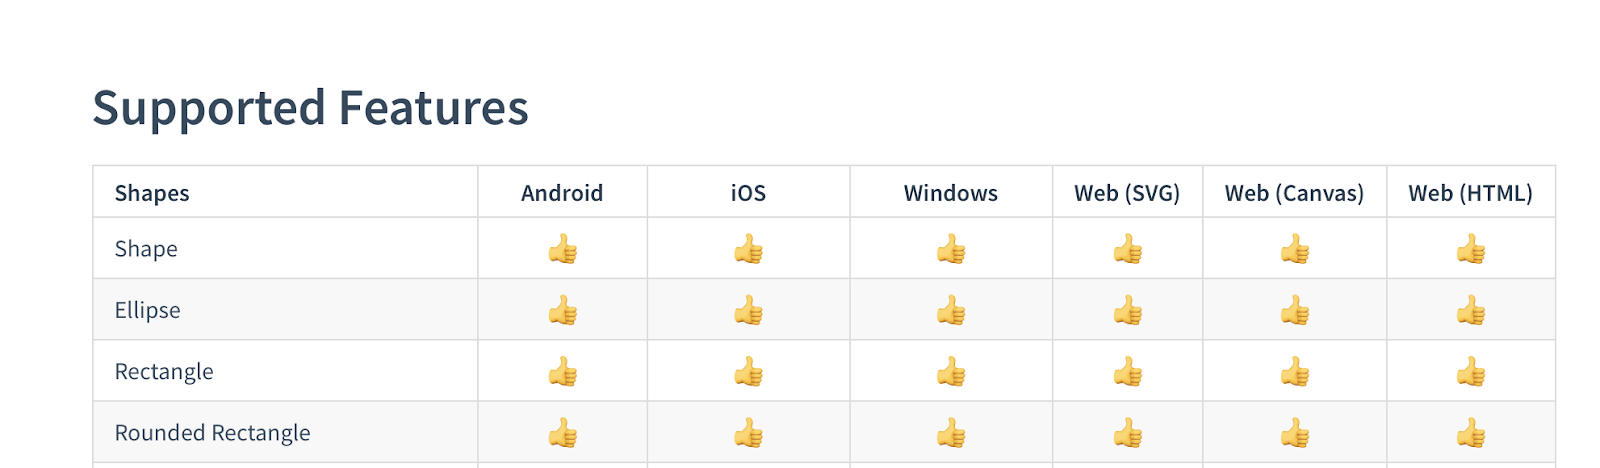
Task: Click the iOS thumbs-up in Ellipse row
Action: (749, 310)
